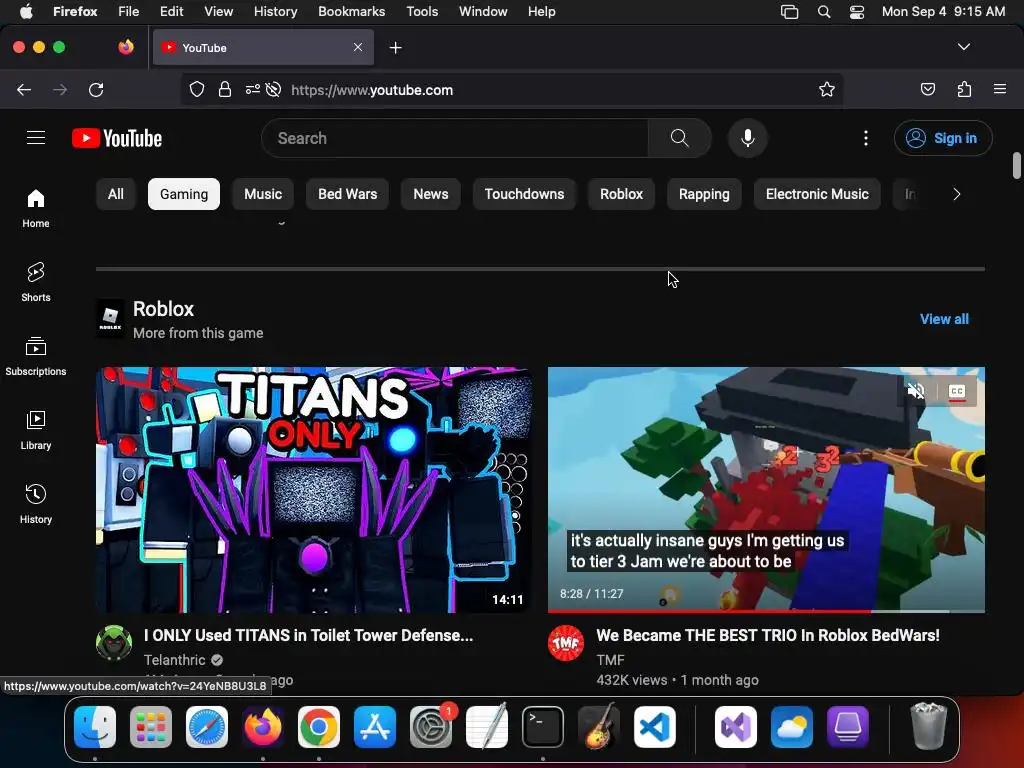Save page to Pocket

pos(927,89)
